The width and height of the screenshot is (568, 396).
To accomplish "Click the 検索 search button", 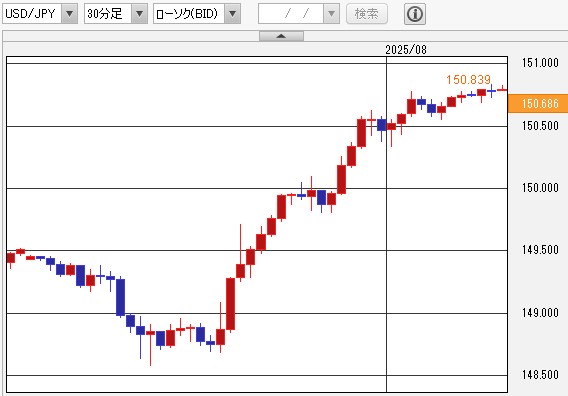I will click(x=367, y=14).
